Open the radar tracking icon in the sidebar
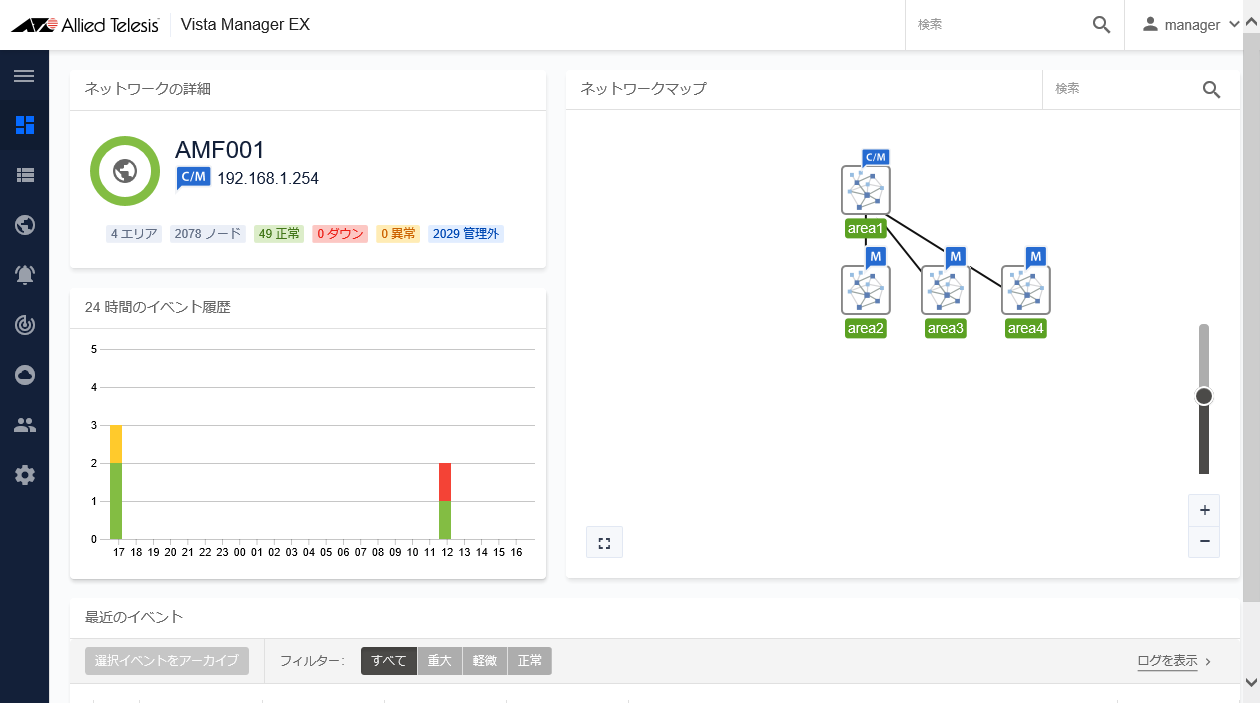This screenshot has width=1260, height=703. point(25,325)
